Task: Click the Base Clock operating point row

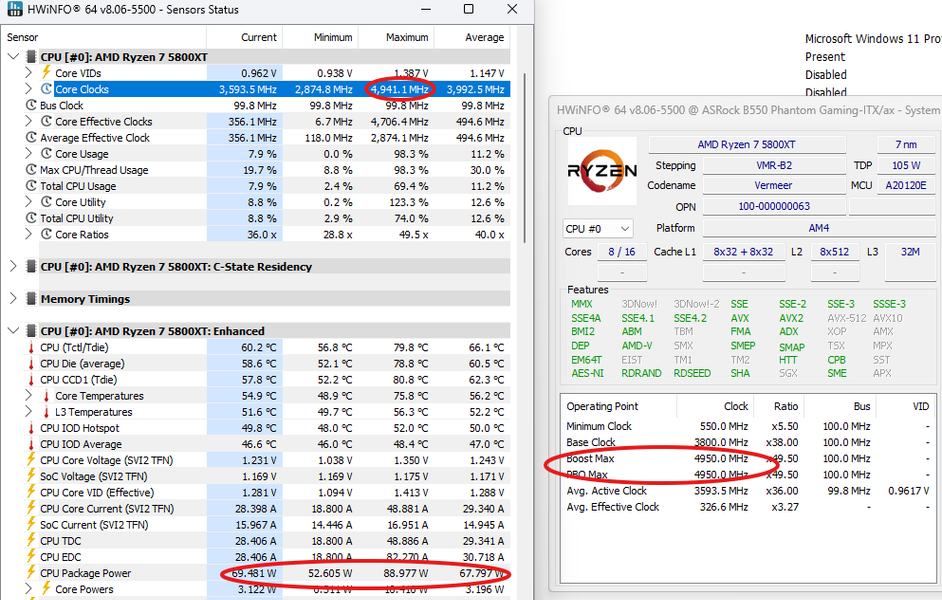Action: coord(747,442)
